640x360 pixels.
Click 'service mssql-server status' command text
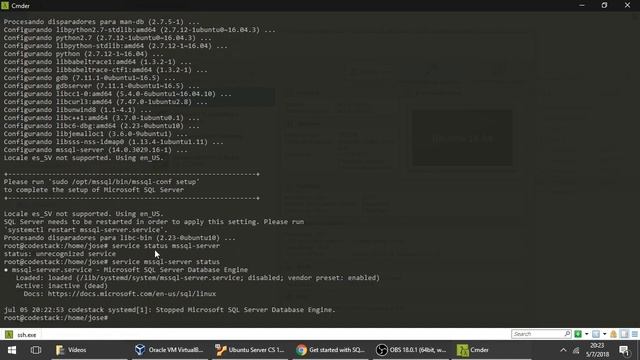point(166,262)
